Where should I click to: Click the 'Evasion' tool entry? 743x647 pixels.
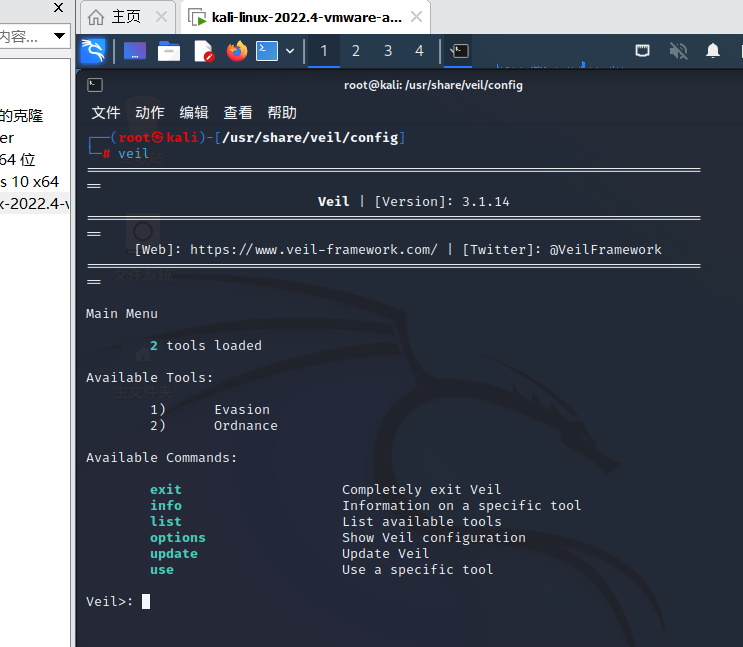coord(242,410)
